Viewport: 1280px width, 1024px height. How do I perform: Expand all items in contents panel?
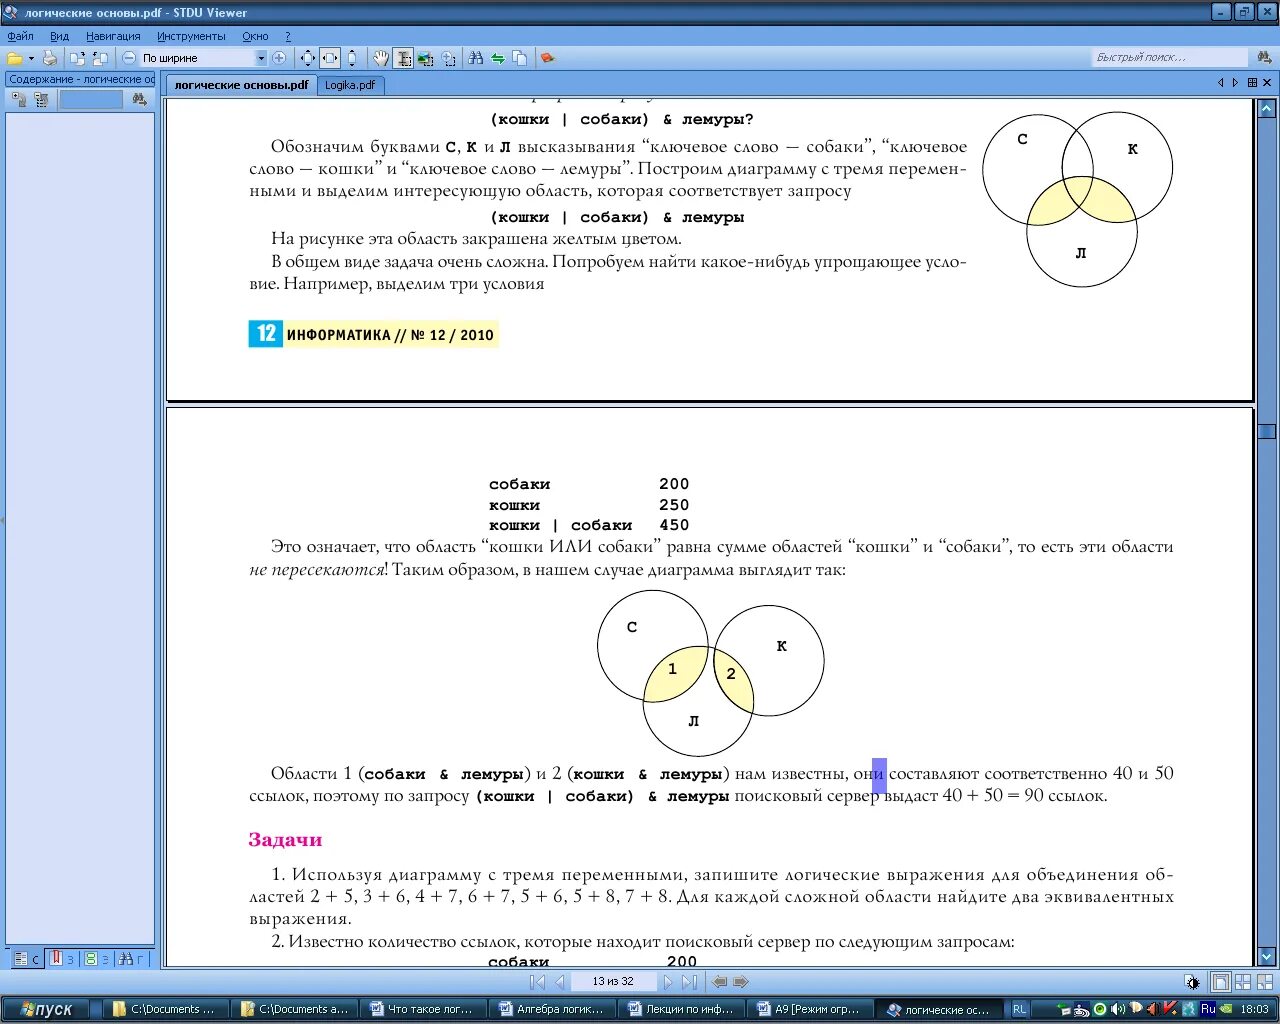click(x=19, y=99)
